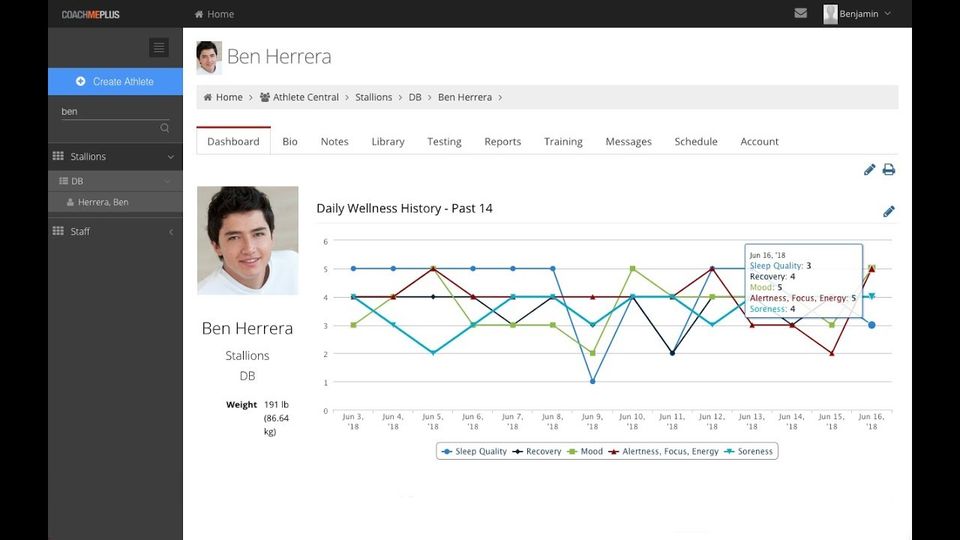Image resolution: width=960 pixels, height=540 pixels.
Task: Click the home icon in top bar
Action: 199,14
